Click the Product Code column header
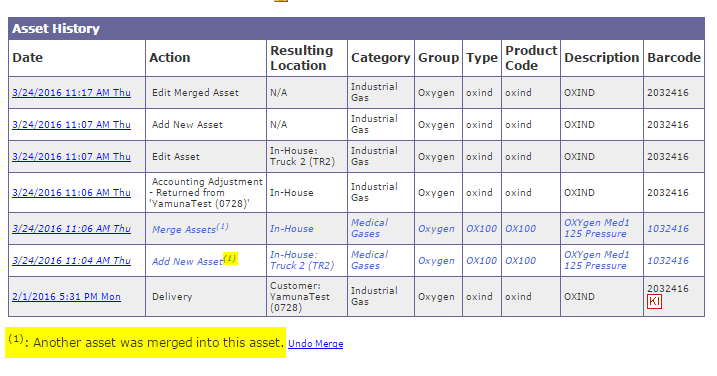The height and width of the screenshot is (376, 717). click(x=531, y=58)
